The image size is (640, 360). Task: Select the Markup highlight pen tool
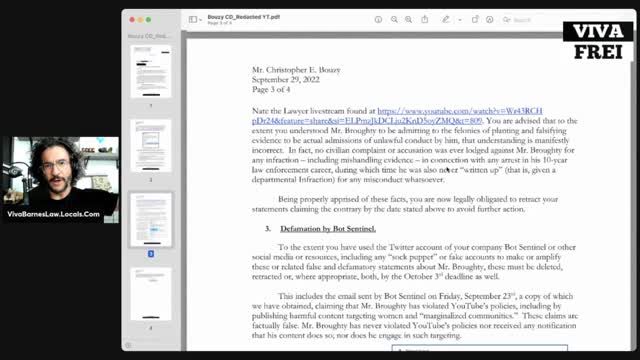[446, 20]
